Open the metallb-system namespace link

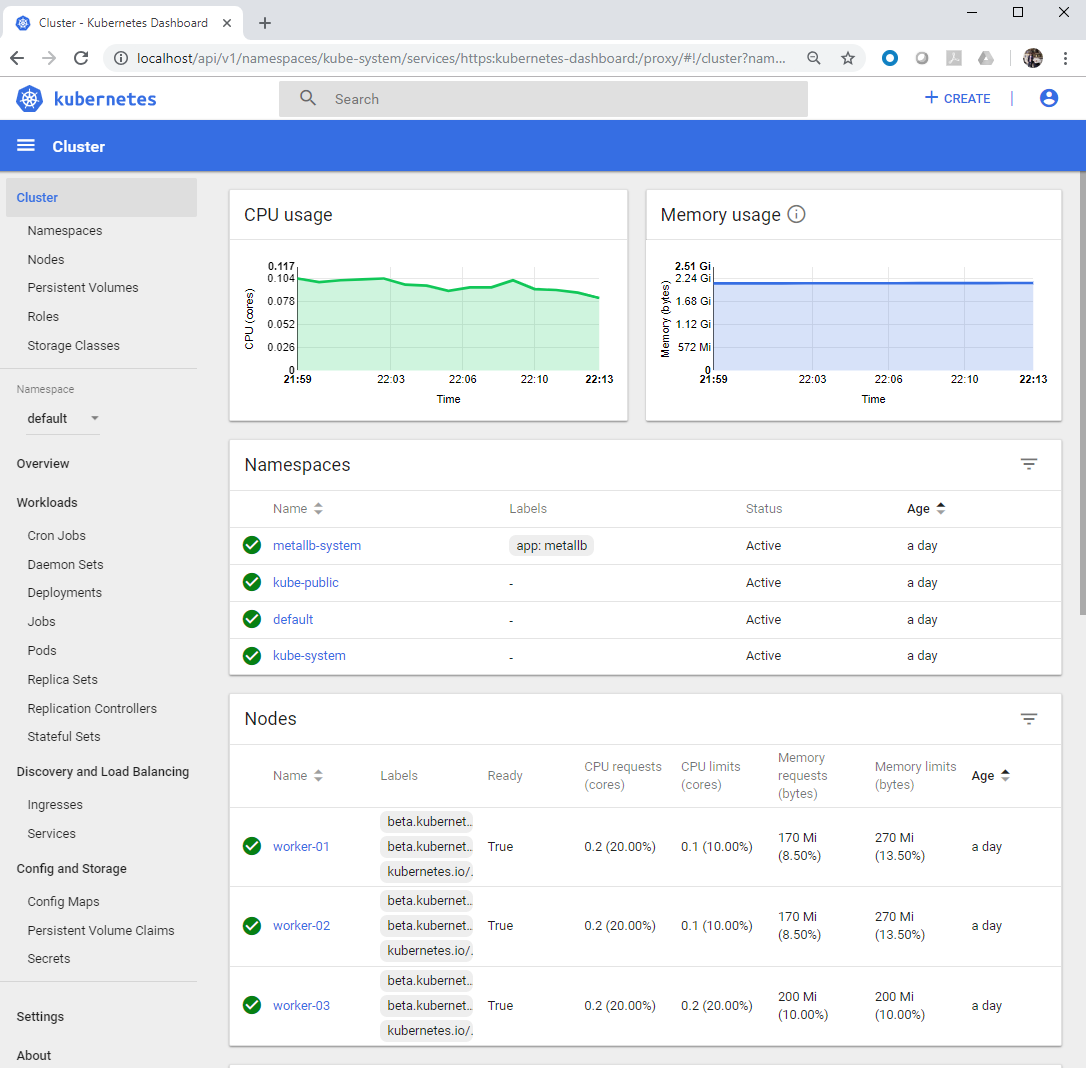click(x=317, y=546)
